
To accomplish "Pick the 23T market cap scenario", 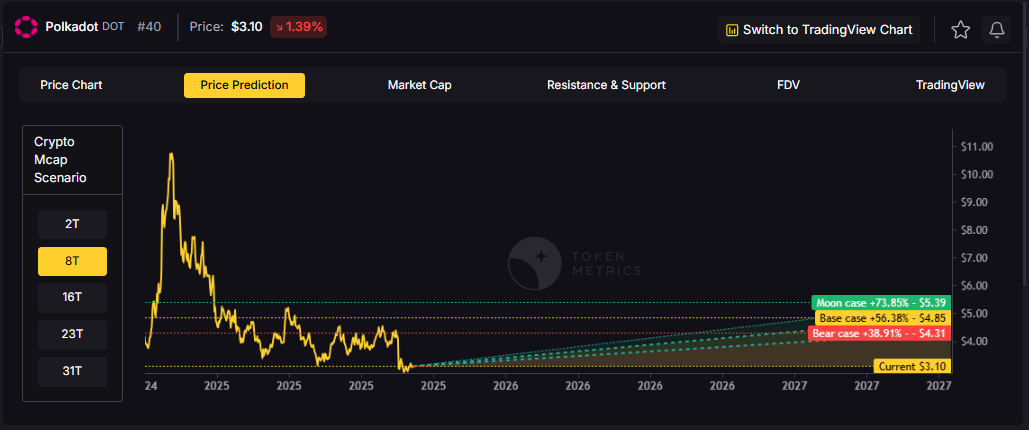I will pyautogui.click(x=72, y=334).
